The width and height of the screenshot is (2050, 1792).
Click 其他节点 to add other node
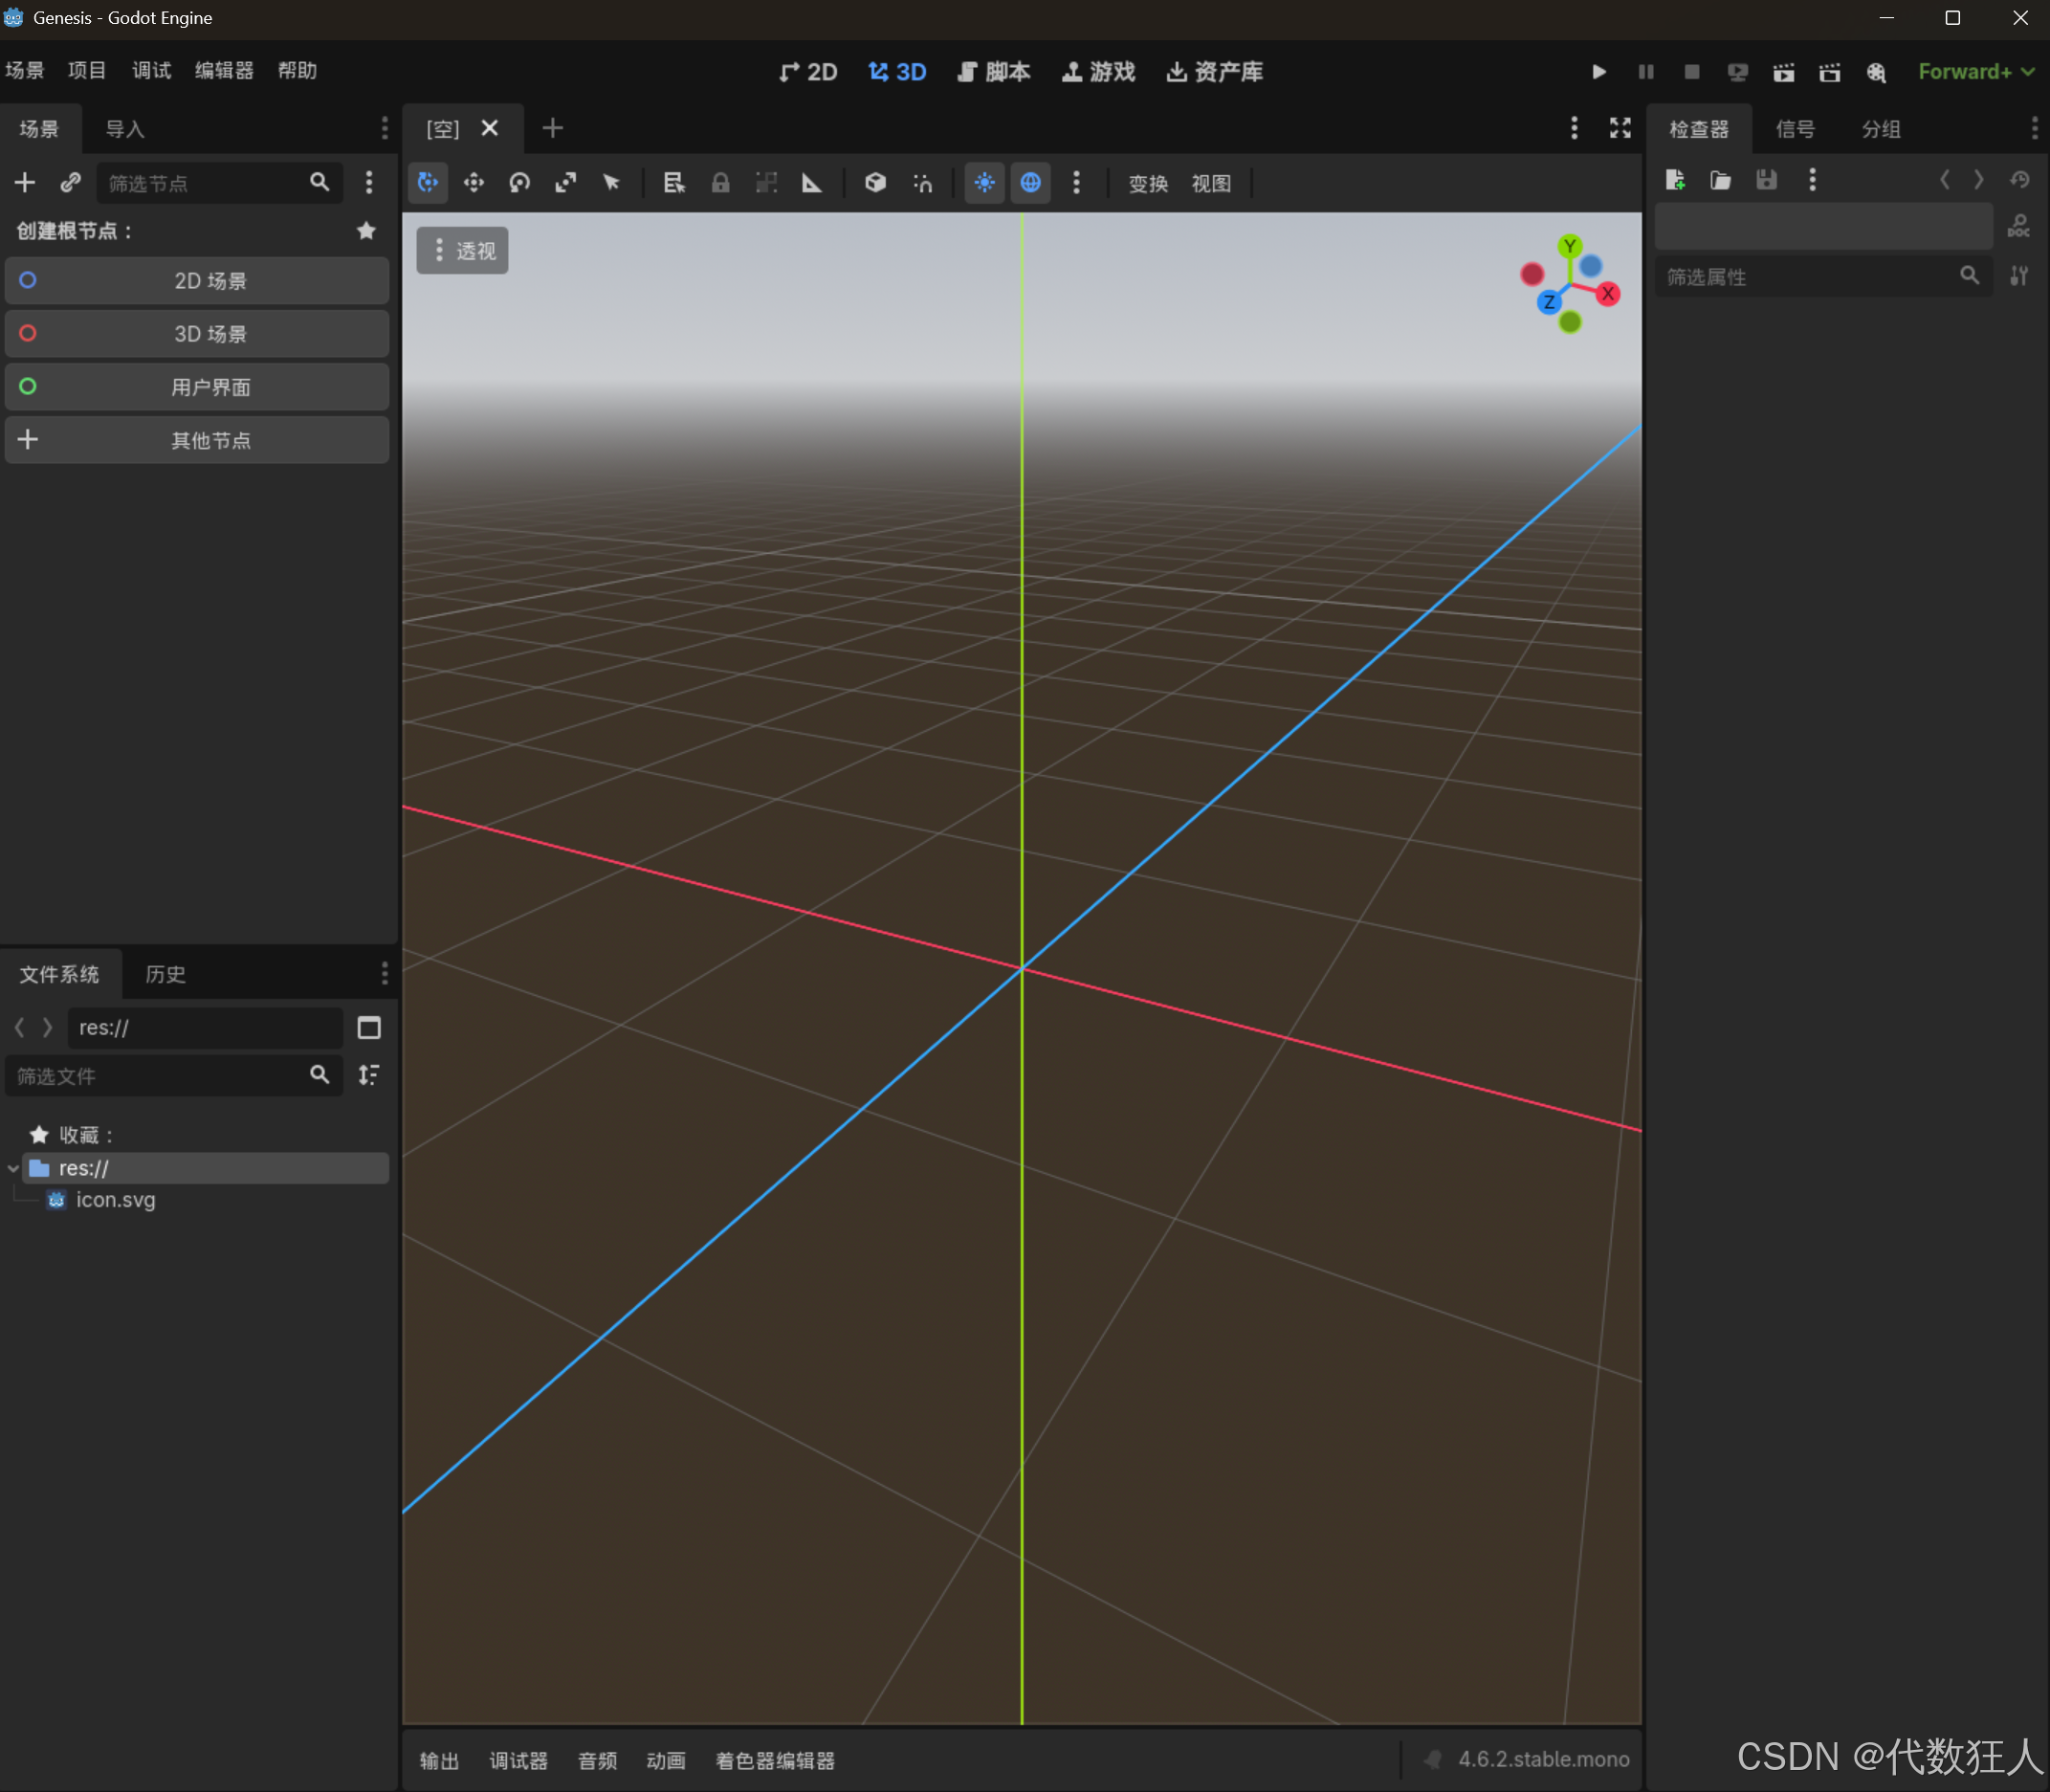click(197, 440)
